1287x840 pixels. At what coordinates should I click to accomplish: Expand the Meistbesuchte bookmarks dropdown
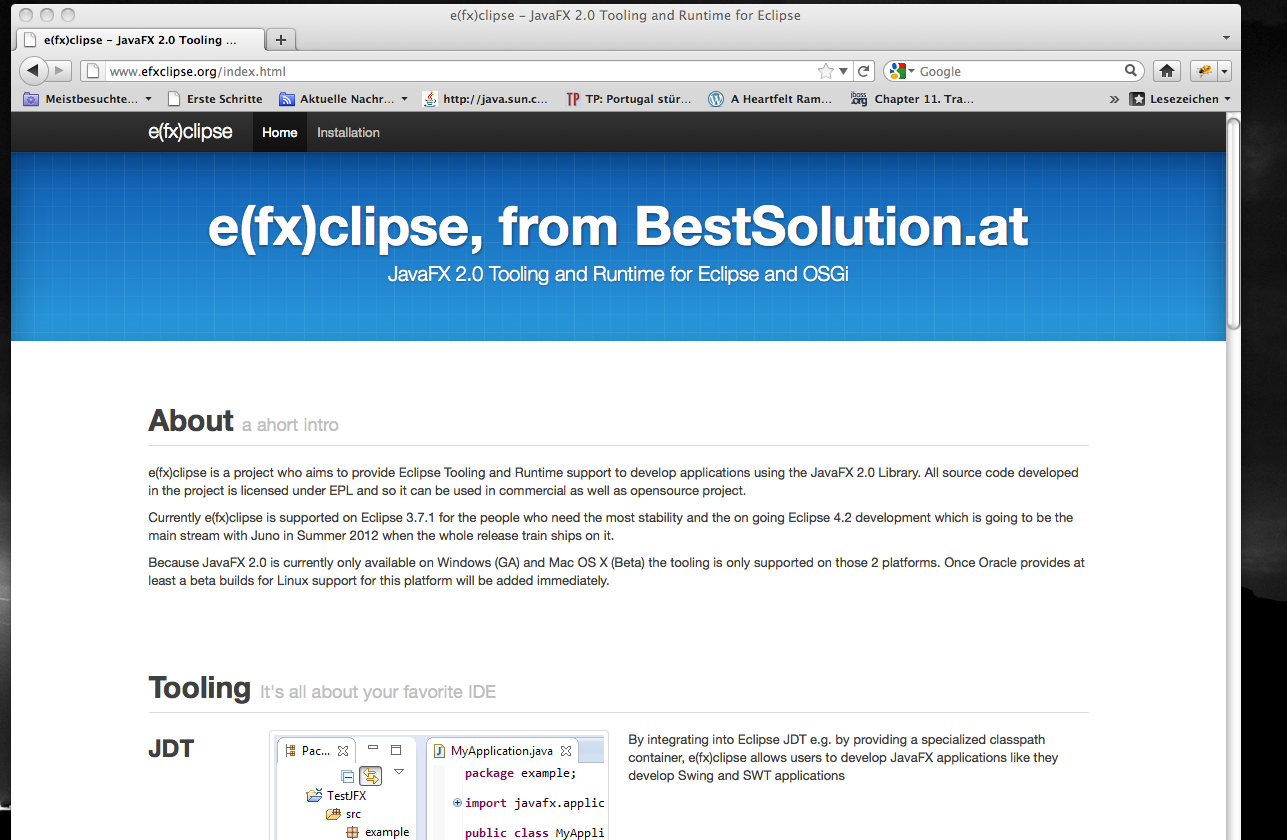pos(148,99)
